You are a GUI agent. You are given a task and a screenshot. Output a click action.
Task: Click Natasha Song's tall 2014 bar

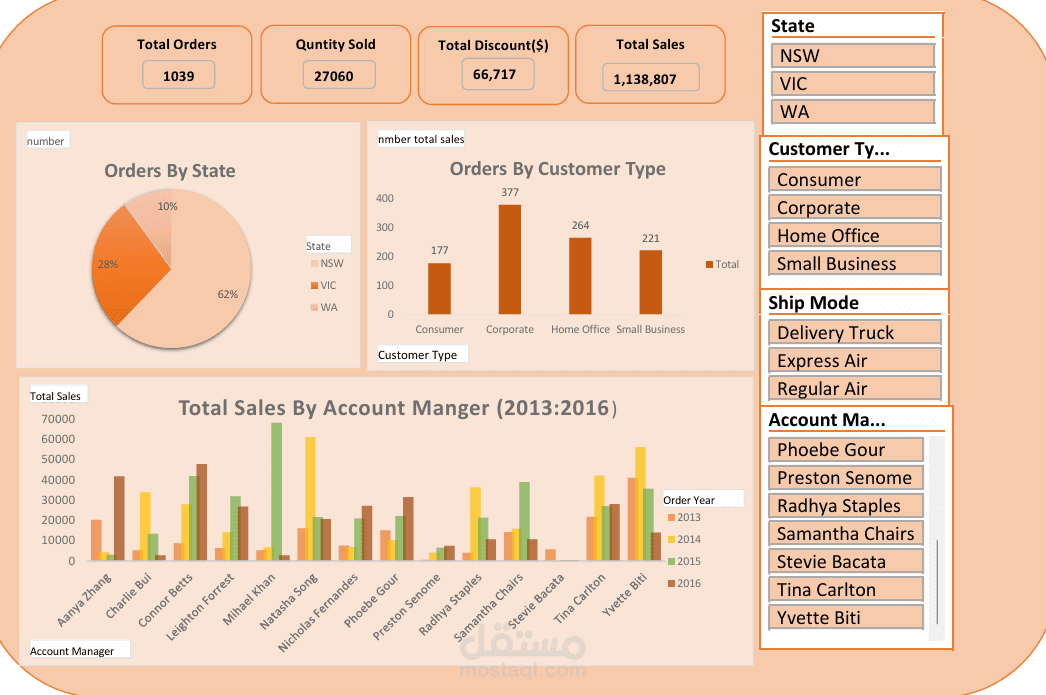click(x=310, y=498)
